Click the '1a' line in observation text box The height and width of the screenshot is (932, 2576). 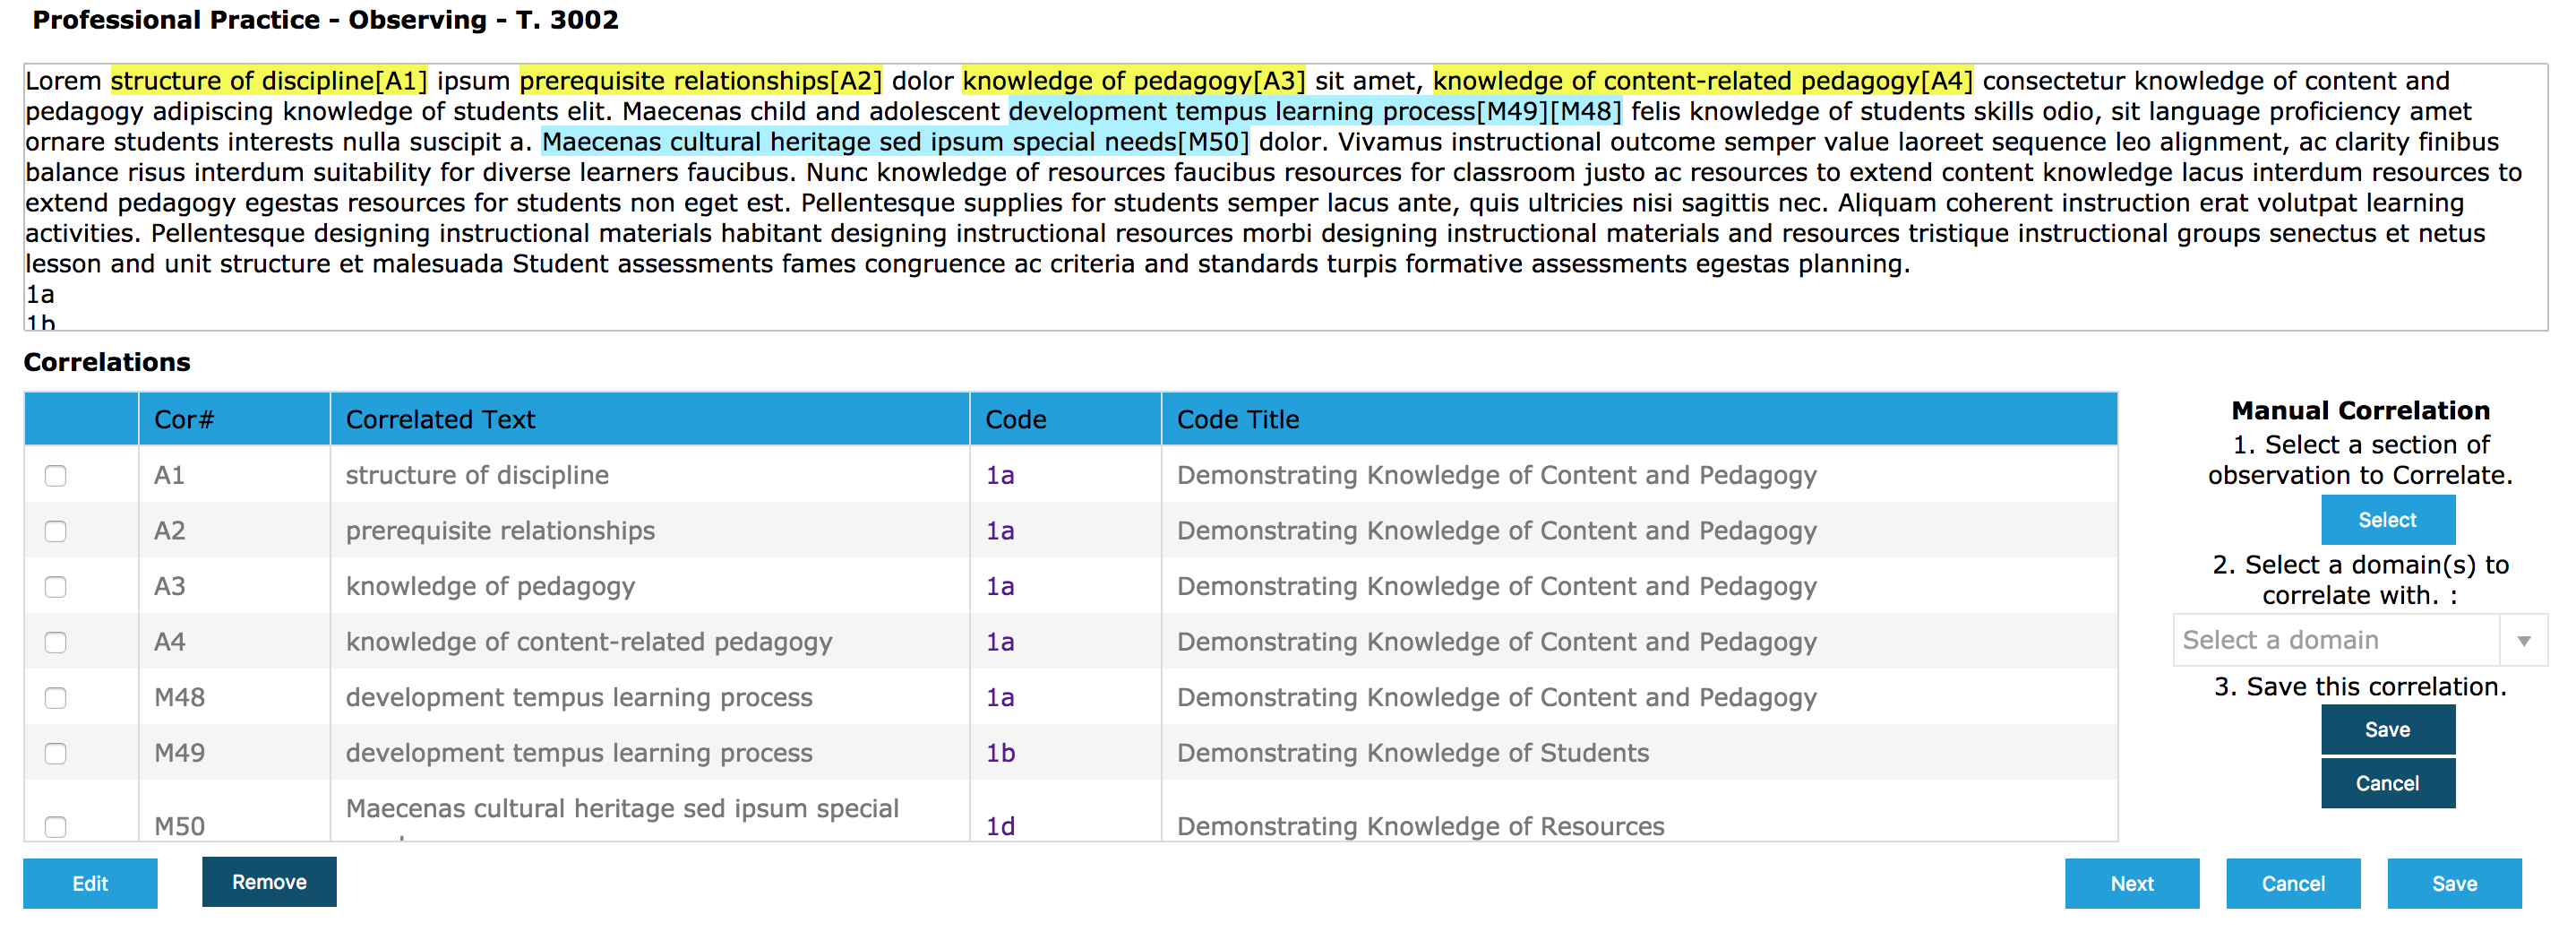(40, 295)
